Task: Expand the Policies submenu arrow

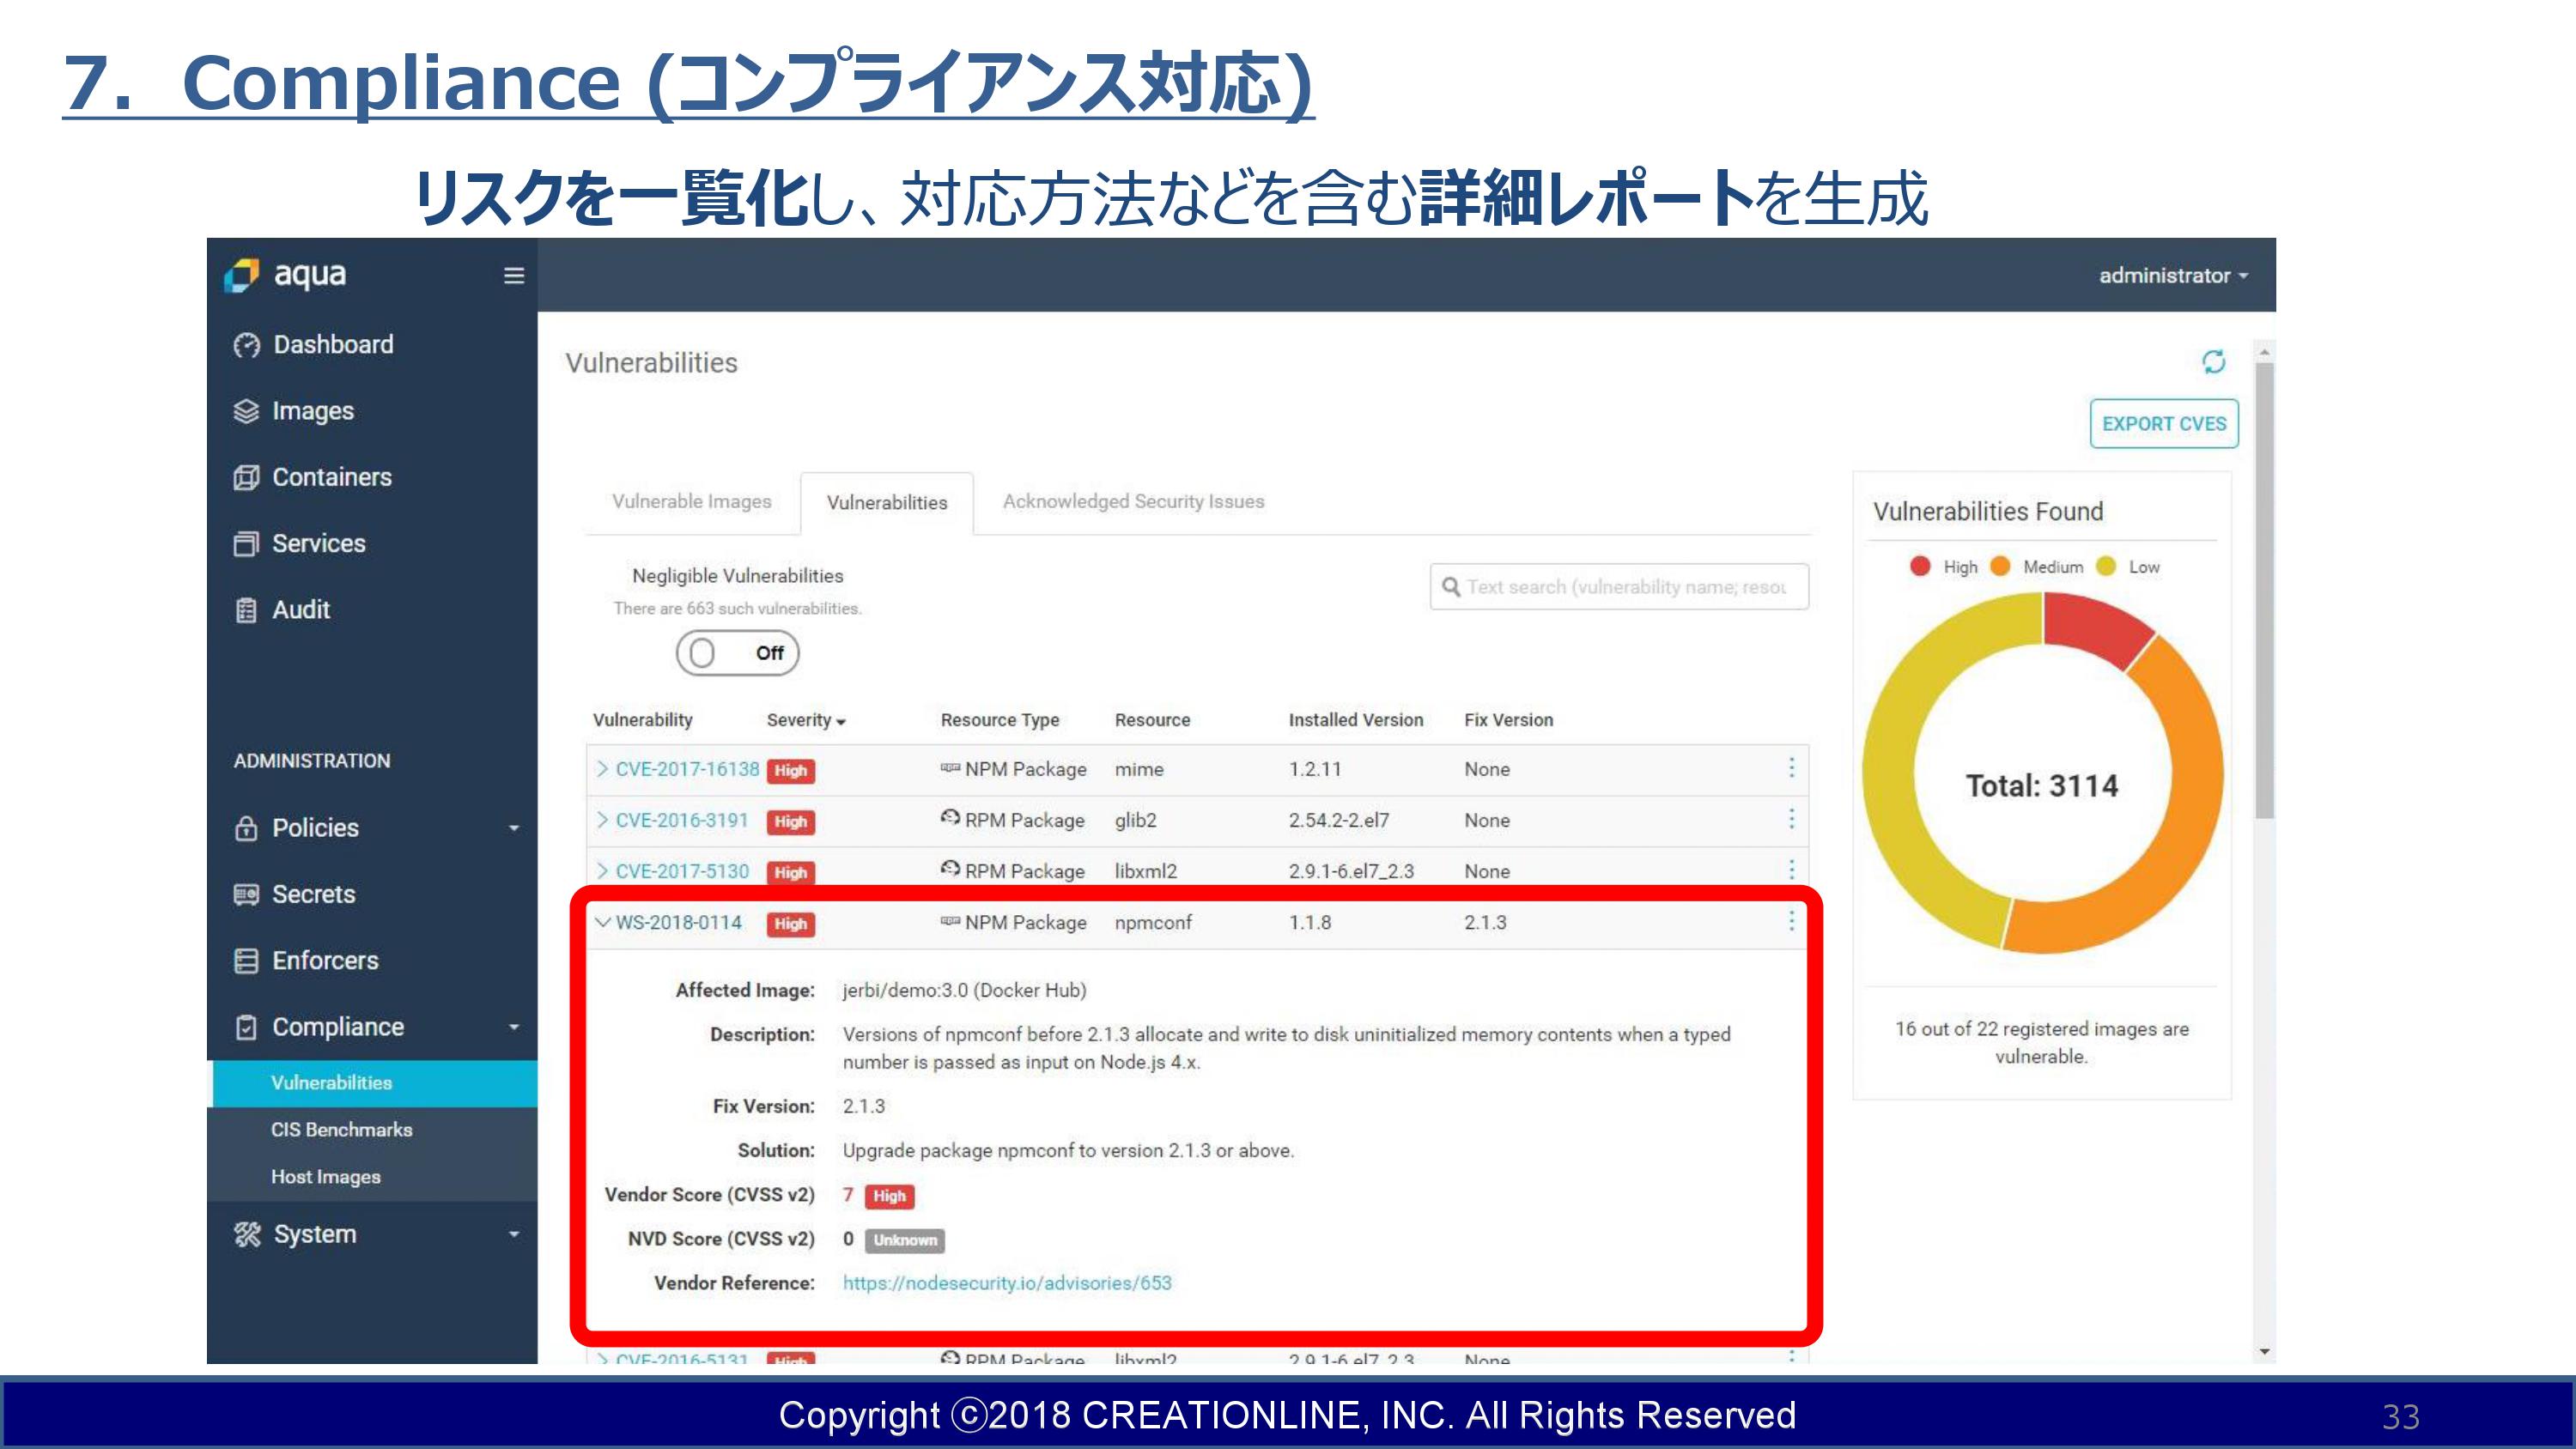Action: click(x=514, y=828)
